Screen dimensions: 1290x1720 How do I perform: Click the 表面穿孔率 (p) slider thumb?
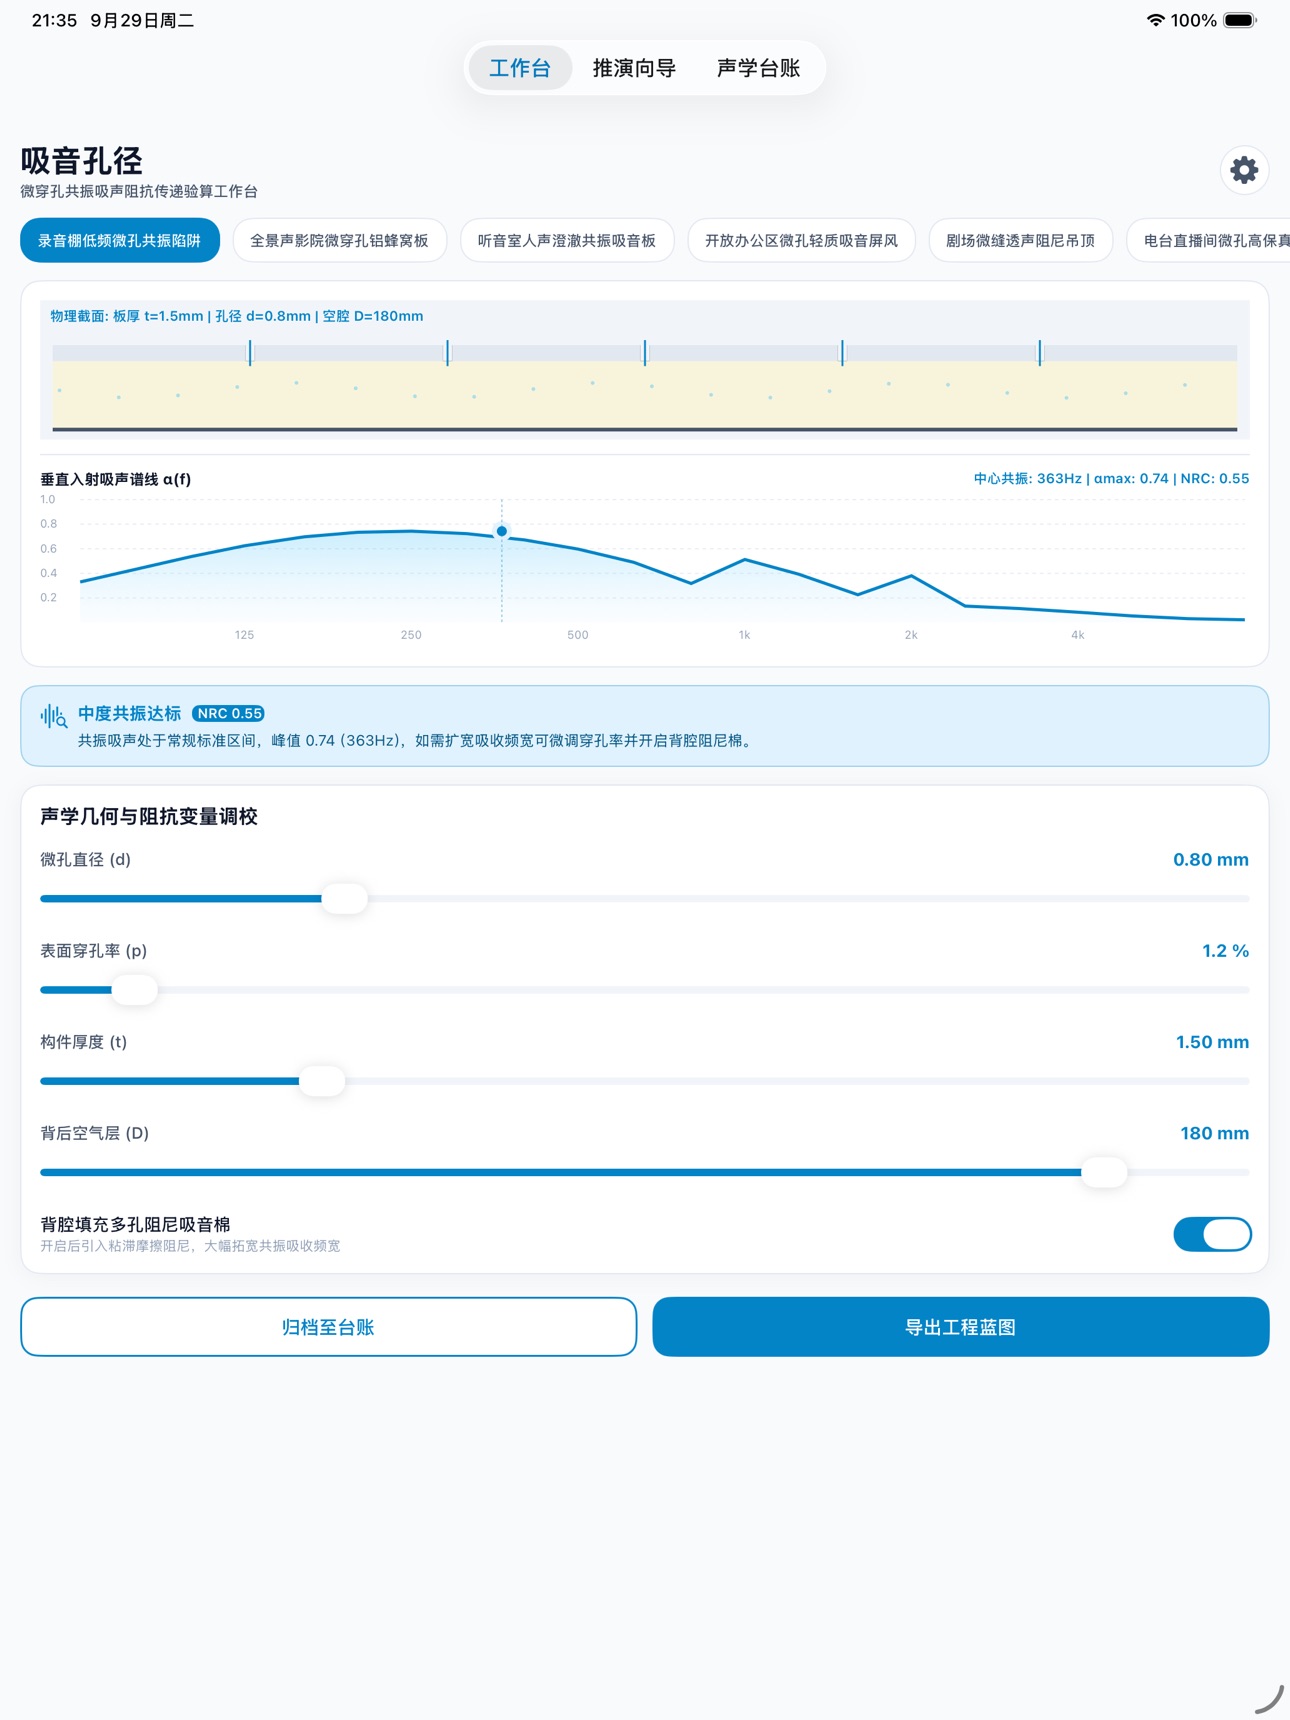coord(134,989)
